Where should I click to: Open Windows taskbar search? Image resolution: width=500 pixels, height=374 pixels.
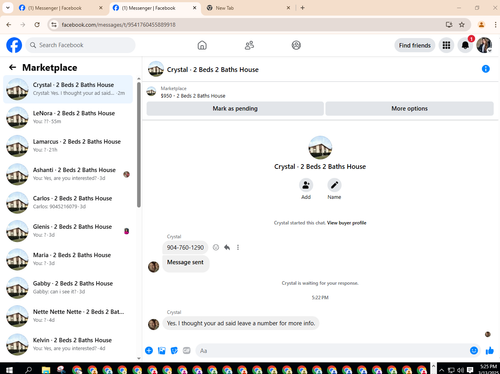point(29,369)
